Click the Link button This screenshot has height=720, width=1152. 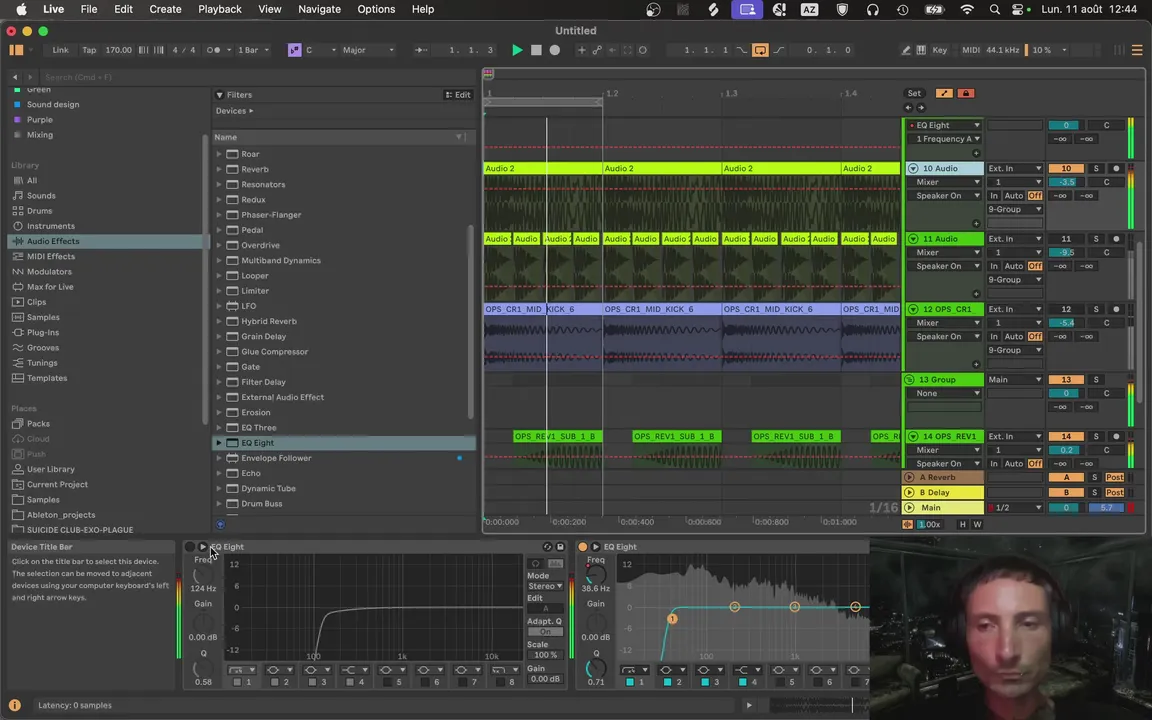pos(60,50)
